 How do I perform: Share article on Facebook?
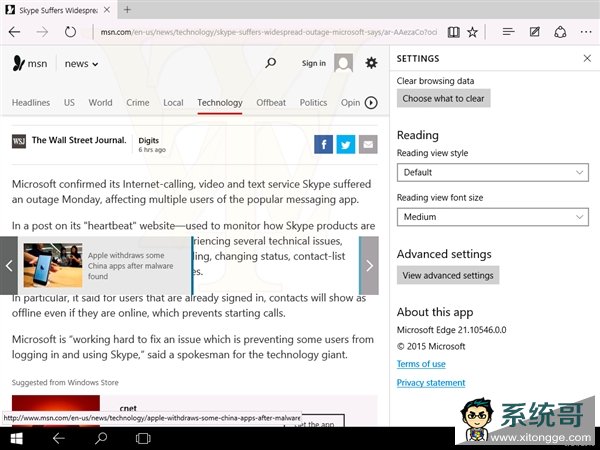[323, 144]
